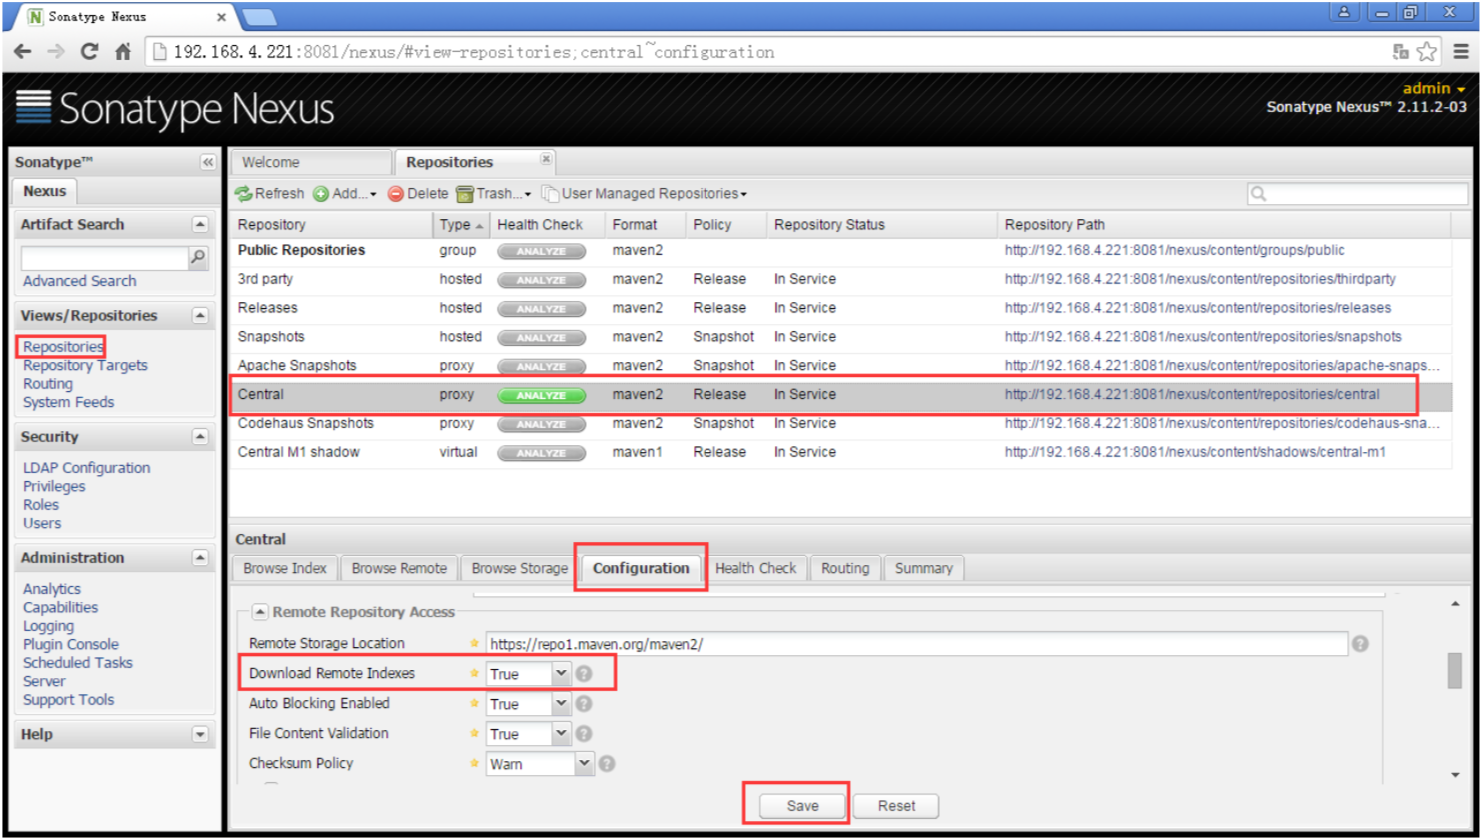Select the Nexus sidebar tab

point(43,191)
